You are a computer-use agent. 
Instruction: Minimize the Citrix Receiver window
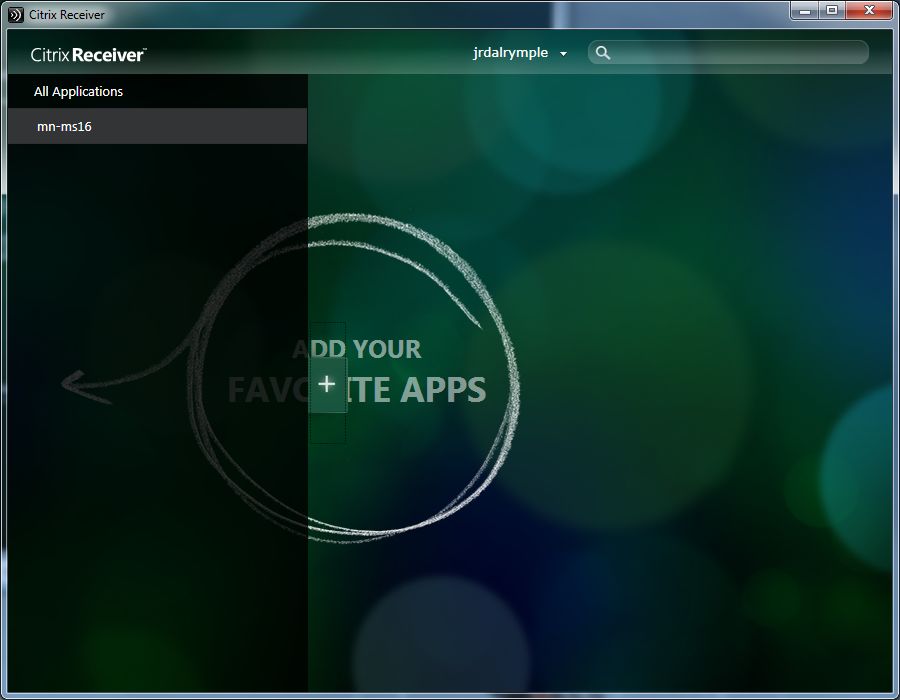coord(806,10)
